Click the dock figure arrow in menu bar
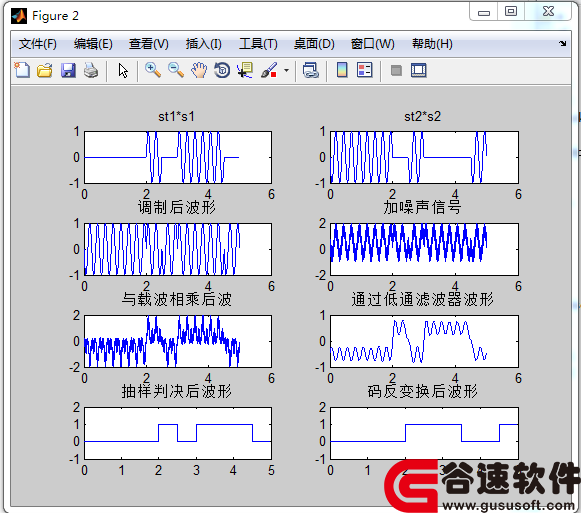The width and height of the screenshot is (581, 513). [x=563, y=43]
